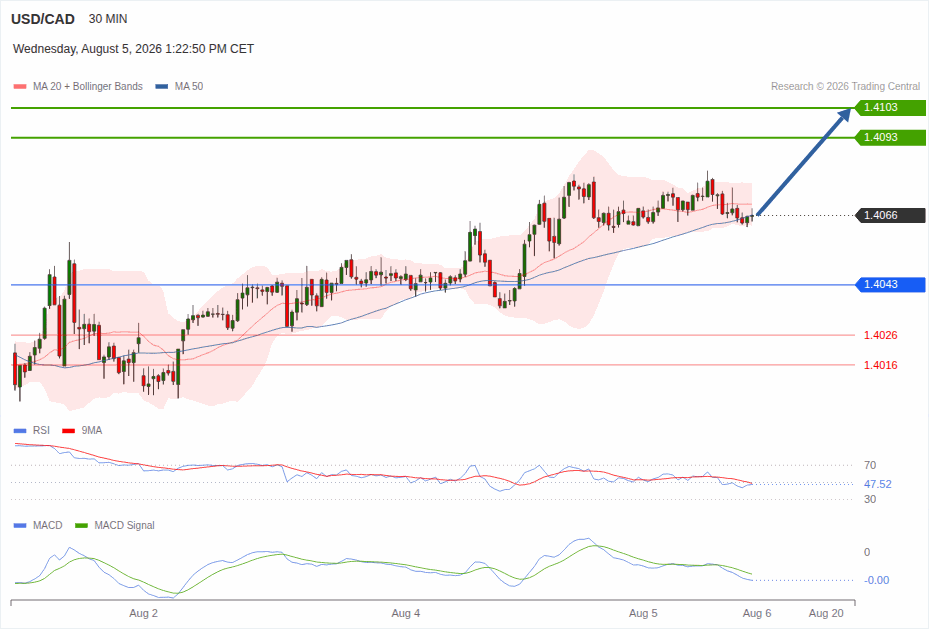
Task: Click the RSI legend color swatch
Action: 20,431
